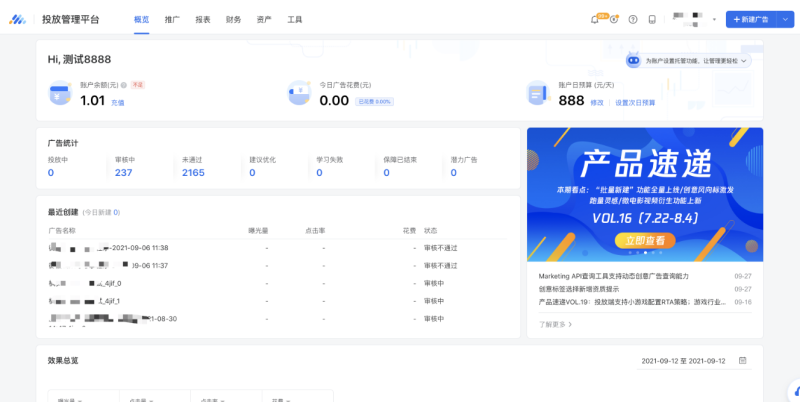
Task: Click the 已花费 0.00% tag
Action: pyautogui.click(x=374, y=102)
